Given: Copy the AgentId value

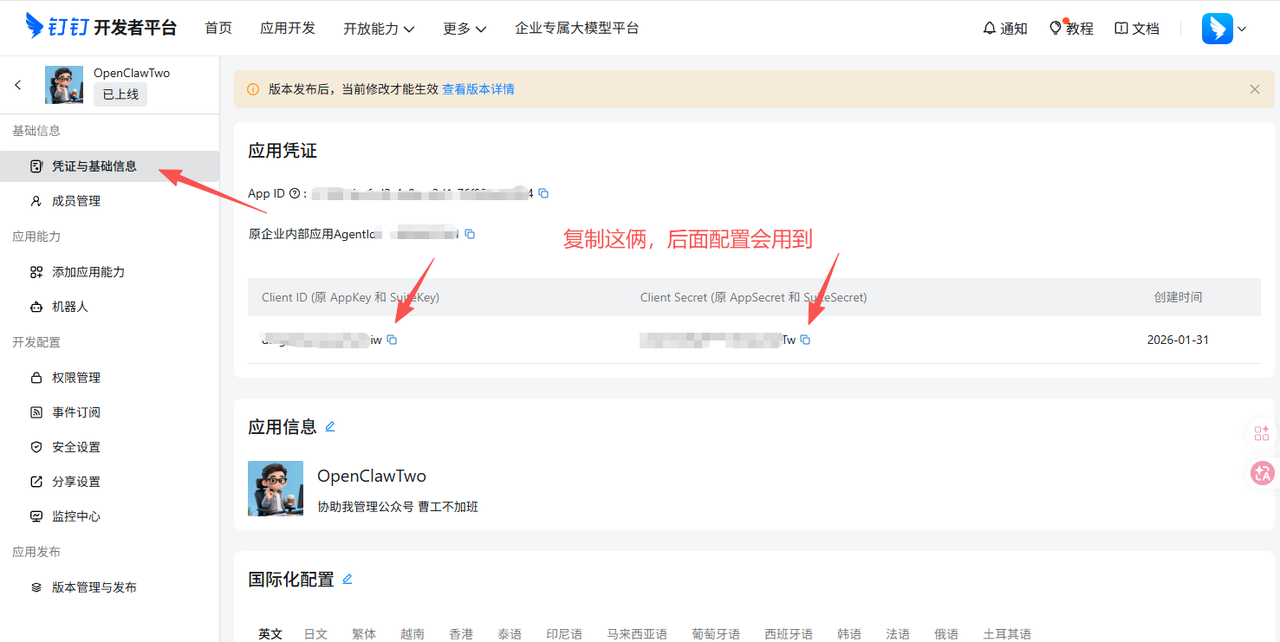Looking at the screenshot, I should pyautogui.click(x=470, y=234).
